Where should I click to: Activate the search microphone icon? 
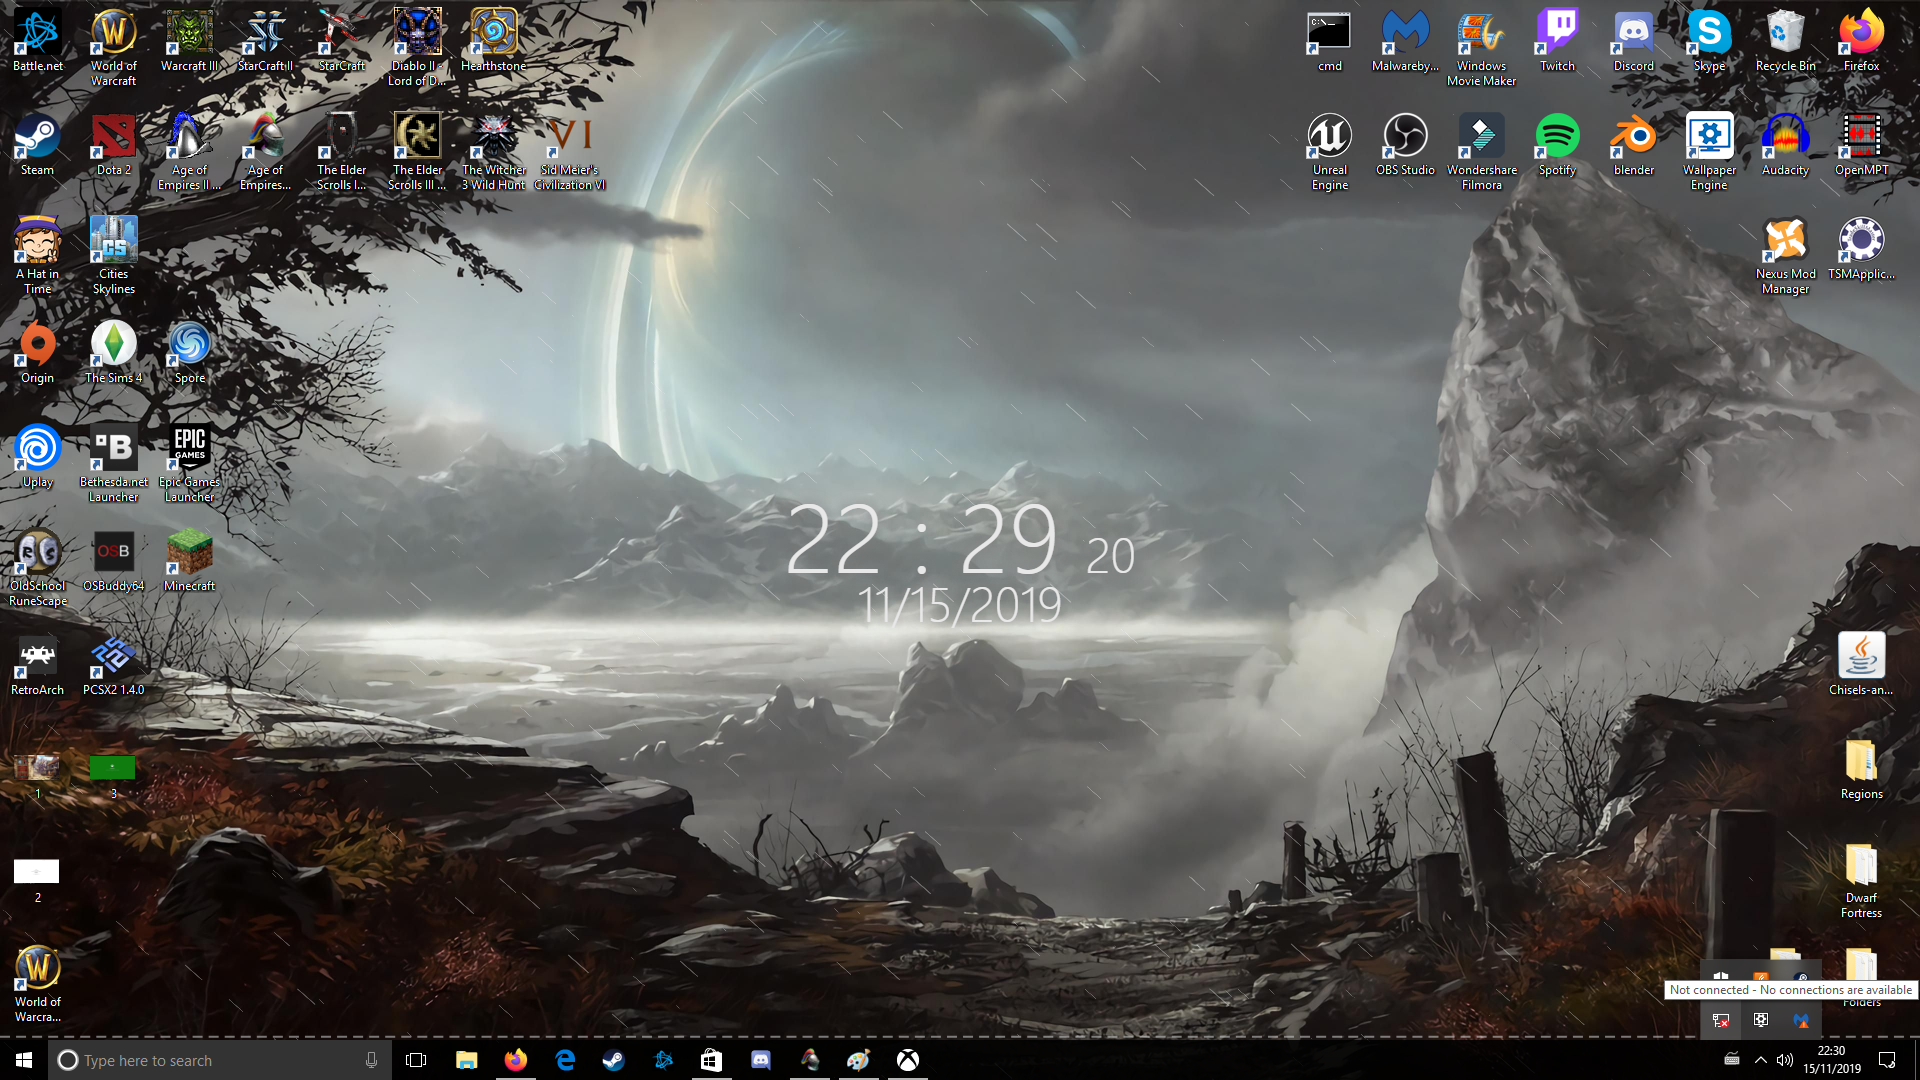372,1060
